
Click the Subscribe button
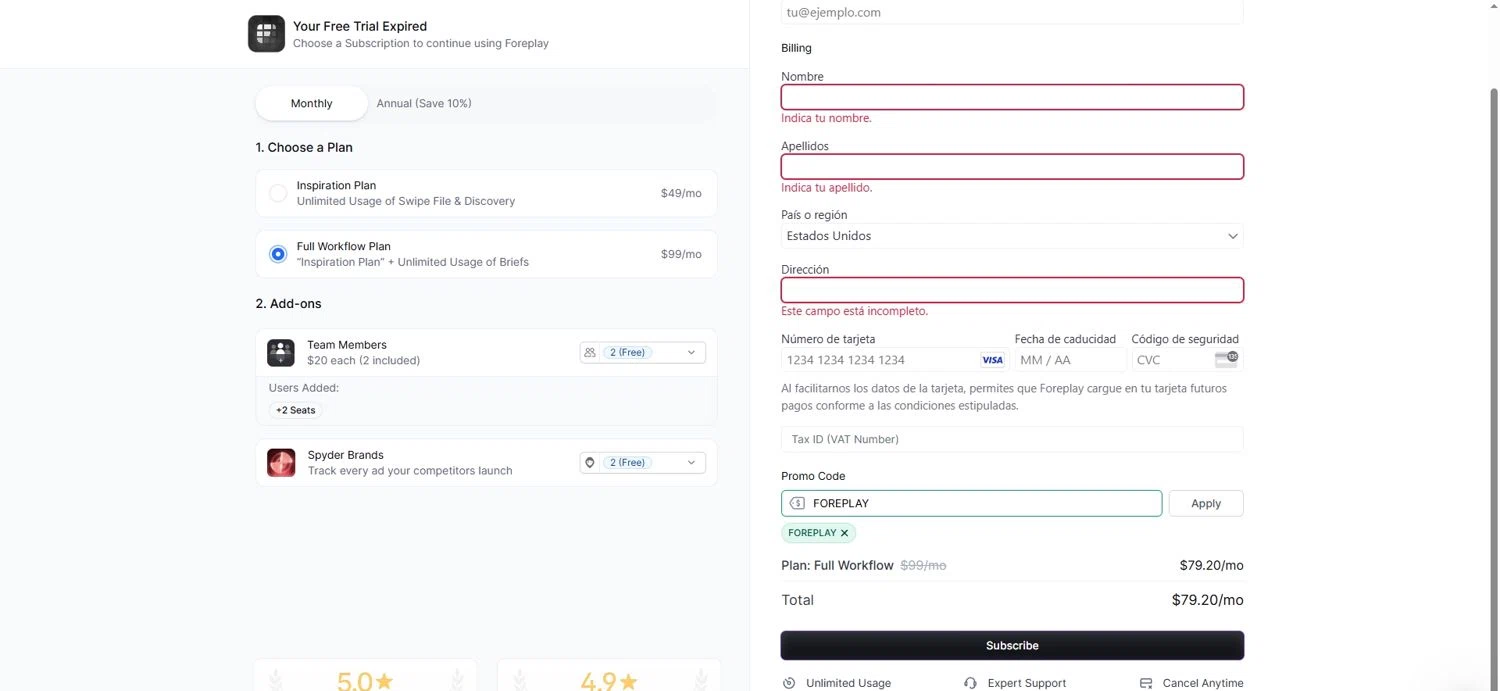(x=1012, y=645)
